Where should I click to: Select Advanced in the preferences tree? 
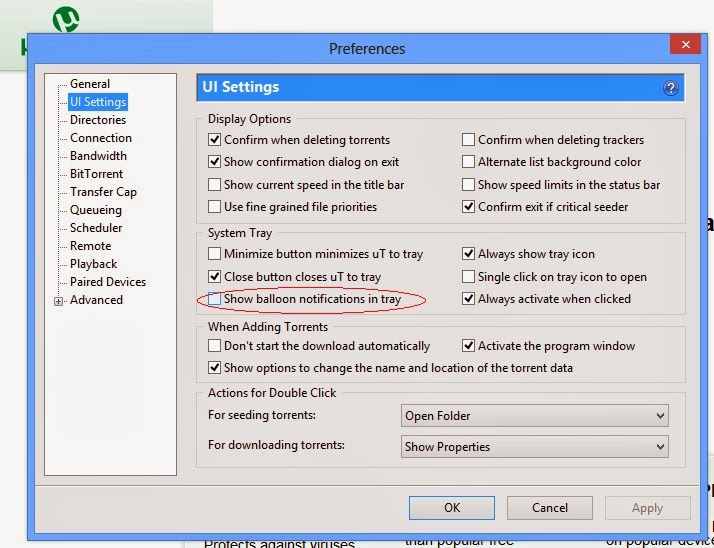click(x=96, y=300)
